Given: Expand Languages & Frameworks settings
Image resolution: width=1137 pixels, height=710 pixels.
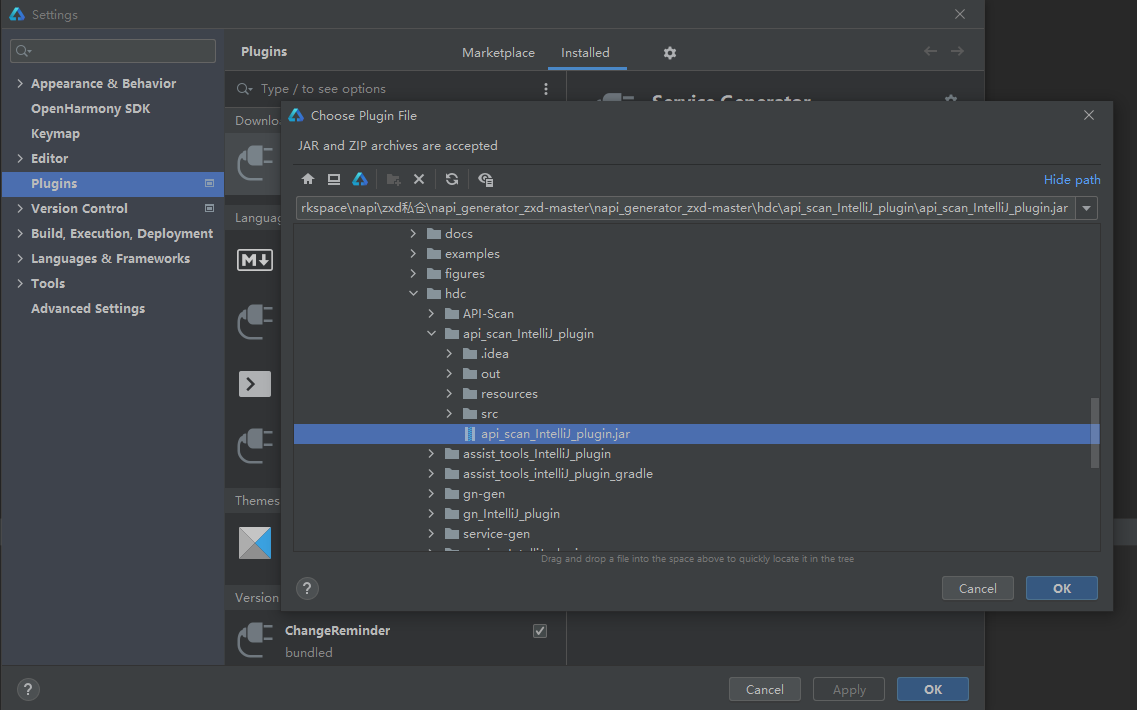Looking at the screenshot, I should [x=20, y=258].
